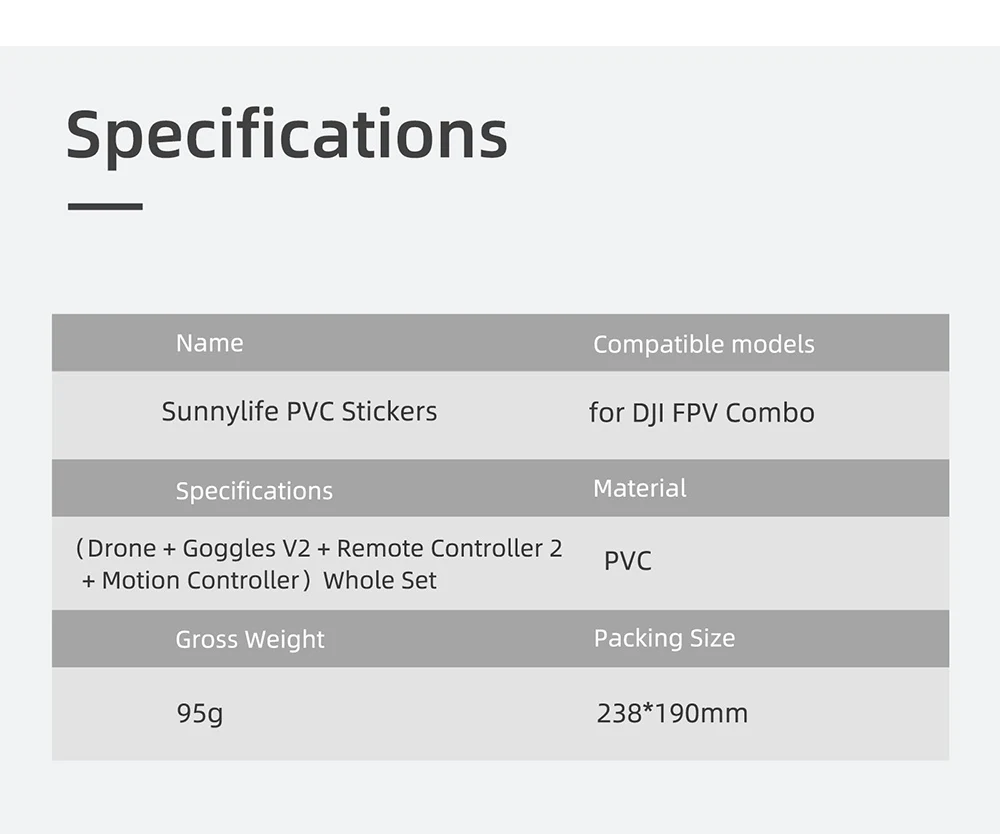Click the word Drone in specifications cell
The height and width of the screenshot is (834, 1000).
tap(122, 548)
